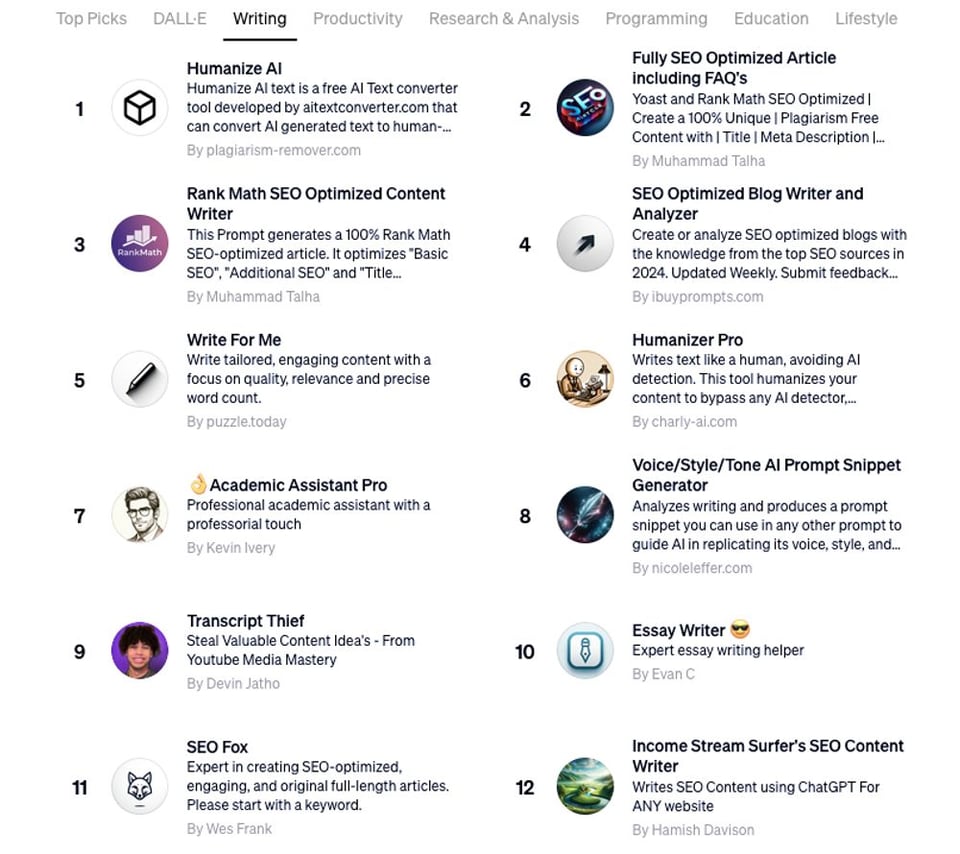
Task: Click the Humanize AI cube icon
Action: click(139, 108)
